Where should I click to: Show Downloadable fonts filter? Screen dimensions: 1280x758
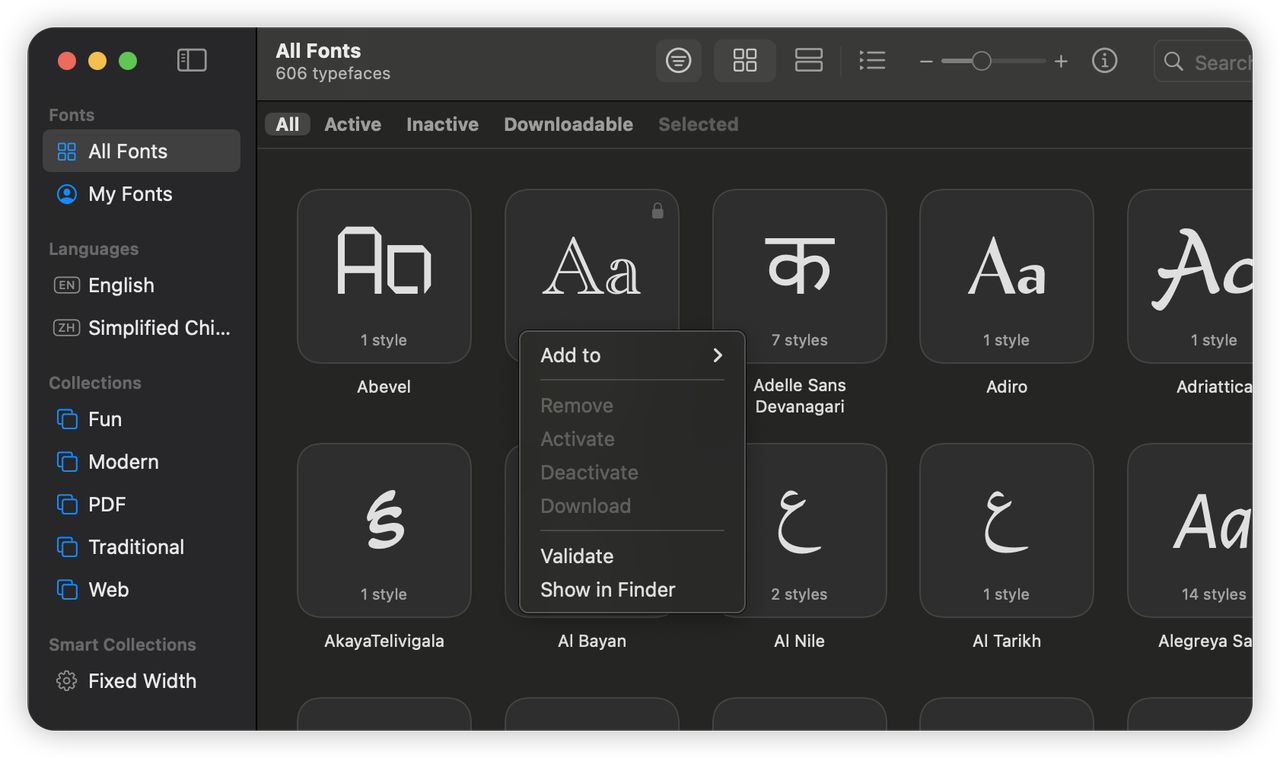[x=568, y=124]
